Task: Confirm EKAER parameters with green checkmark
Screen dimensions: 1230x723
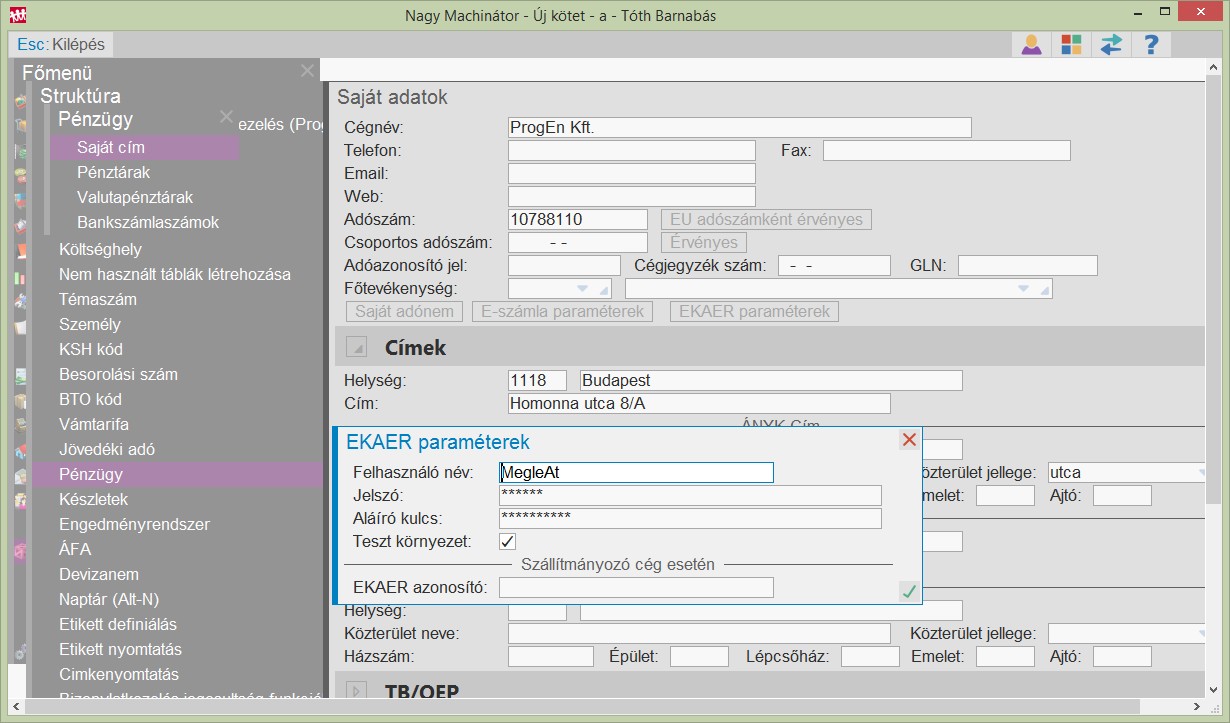Action: [x=908, y=591]
